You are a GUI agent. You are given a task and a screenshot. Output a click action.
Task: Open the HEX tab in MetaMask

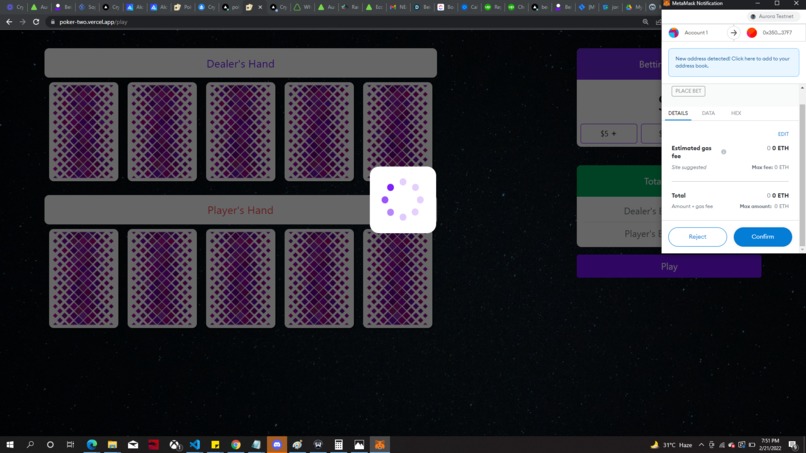736,113
